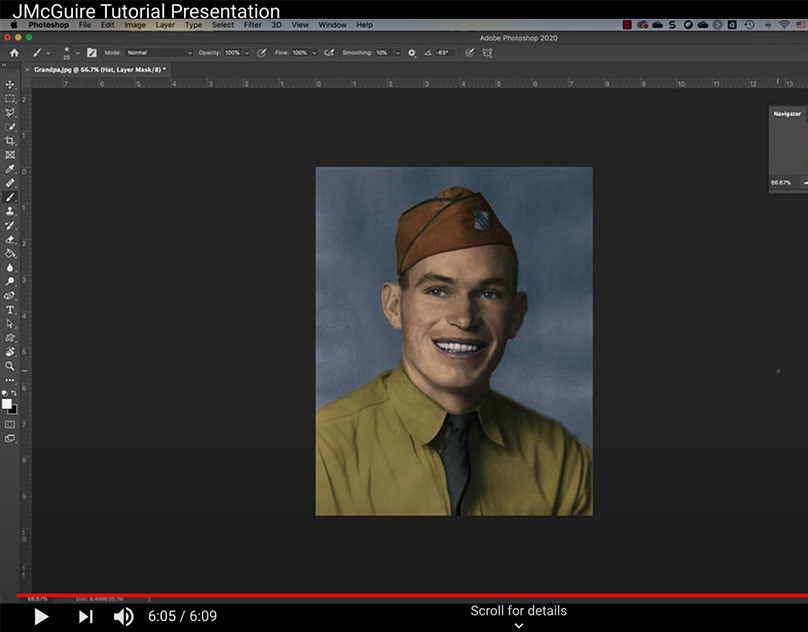Viewport: 808px width, 632px height.
Task: Expand the toolbox double-arrow
Action: [4, 65]
